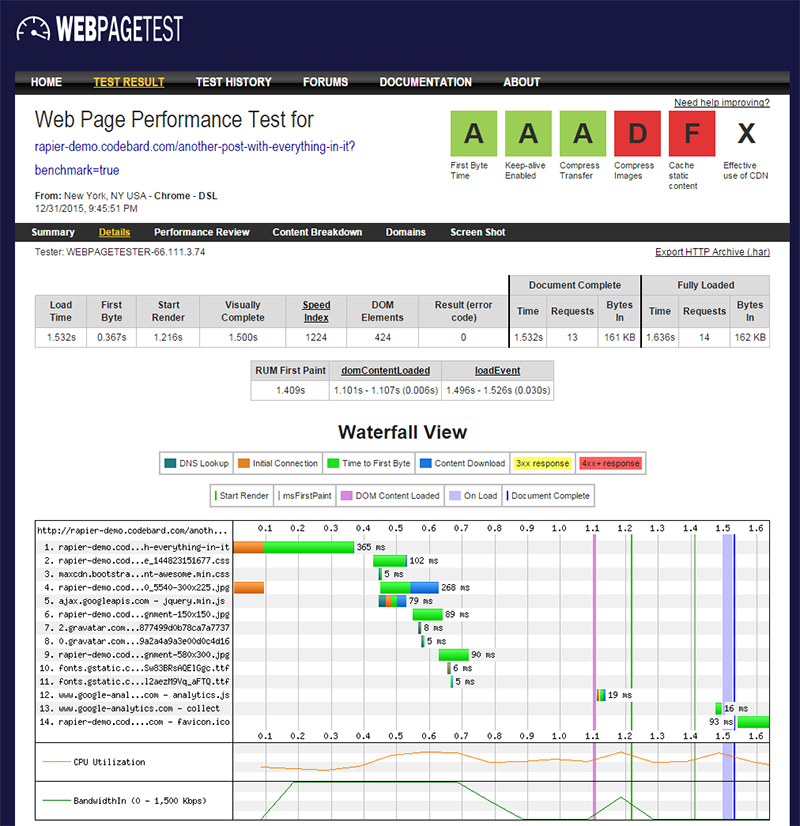Open Test History page
The width and height of the screenshot is (800, 826).
click(x=233, y=82)
